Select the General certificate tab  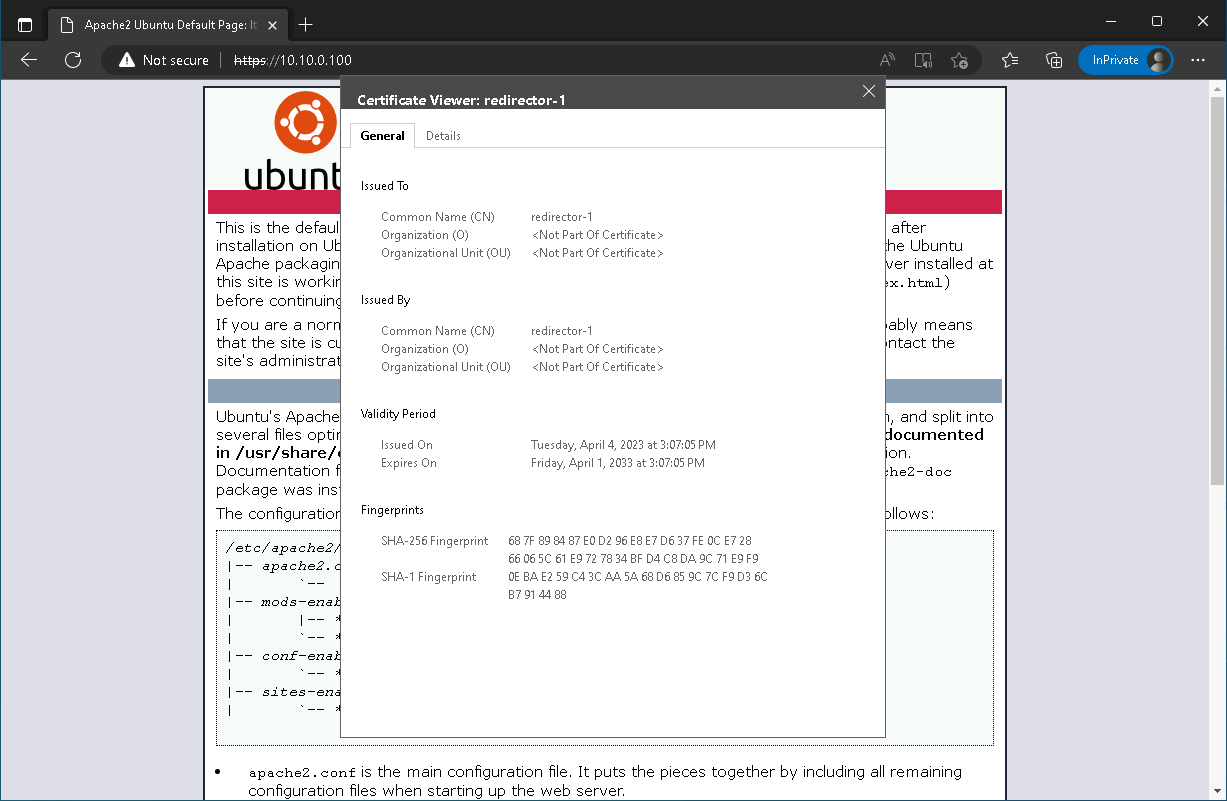coord(382,136)
